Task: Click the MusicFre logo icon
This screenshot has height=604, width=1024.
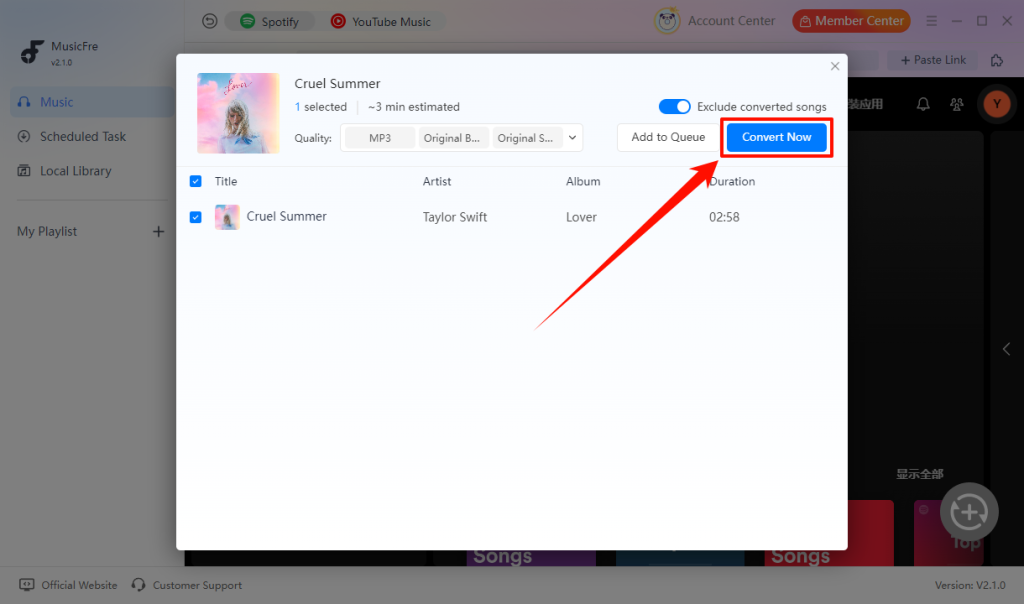Action: coord(32,52)
